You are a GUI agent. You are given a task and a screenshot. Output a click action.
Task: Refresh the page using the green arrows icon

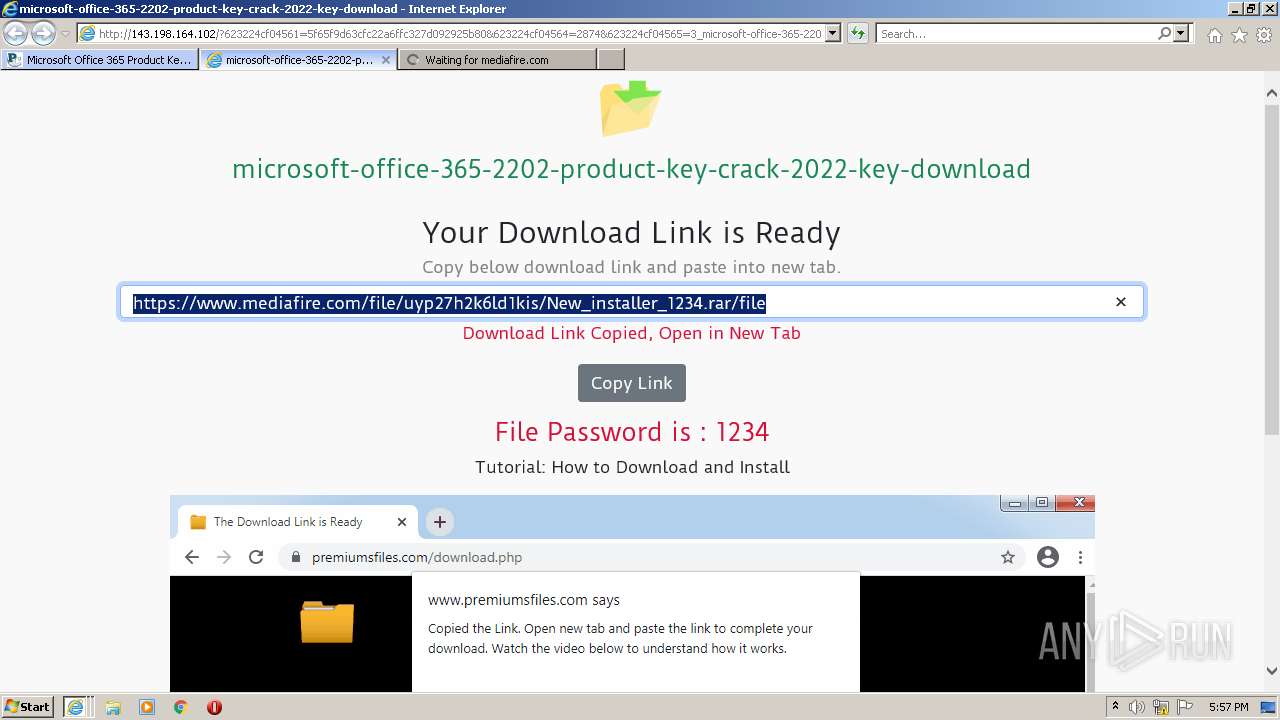(858, 33)
